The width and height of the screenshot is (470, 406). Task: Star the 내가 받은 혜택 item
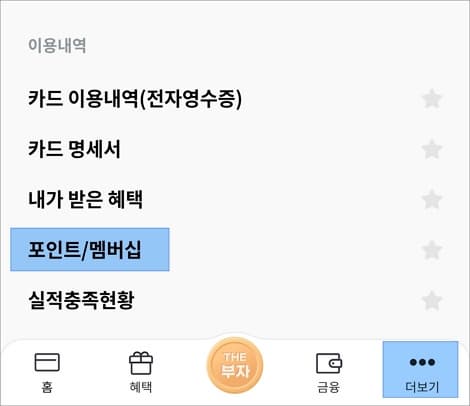[432, 199]
